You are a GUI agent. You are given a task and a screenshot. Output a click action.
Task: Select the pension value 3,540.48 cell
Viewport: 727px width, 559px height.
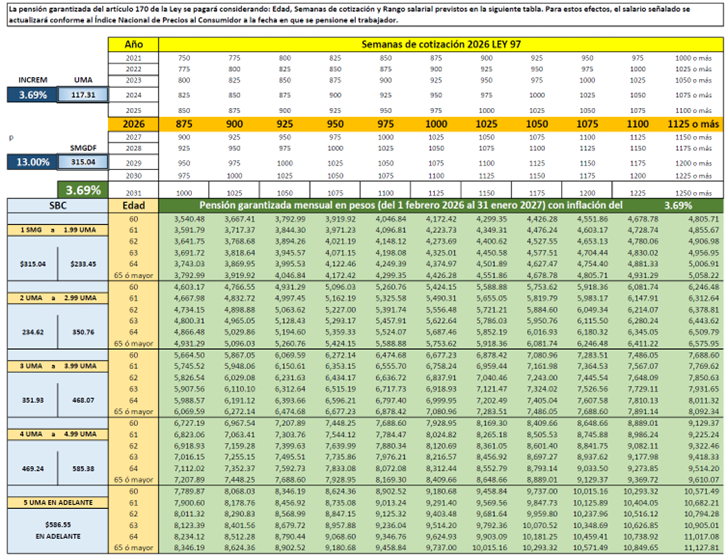189,219
